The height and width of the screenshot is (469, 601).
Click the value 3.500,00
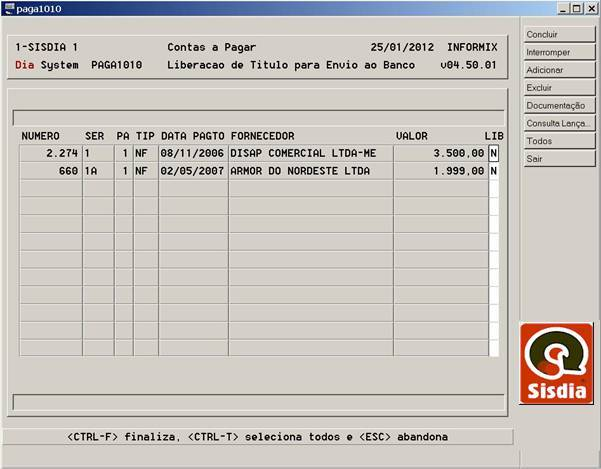pyautogui.click(x=441, y=153)
